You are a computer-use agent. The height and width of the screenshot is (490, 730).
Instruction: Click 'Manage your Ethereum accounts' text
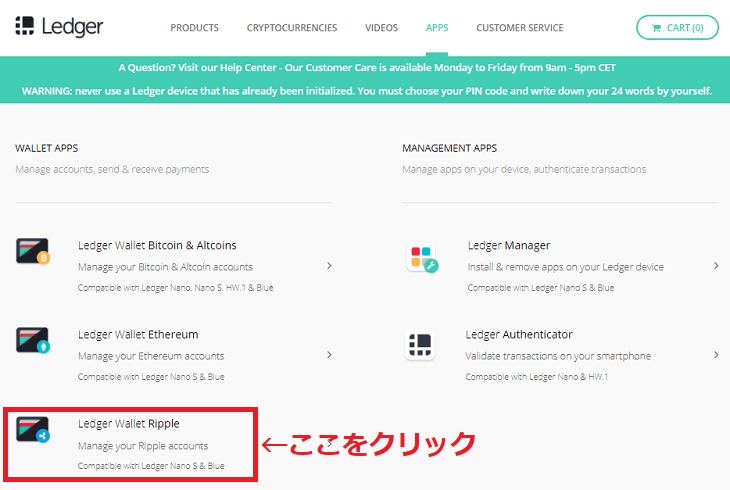[x=151, y=356]
